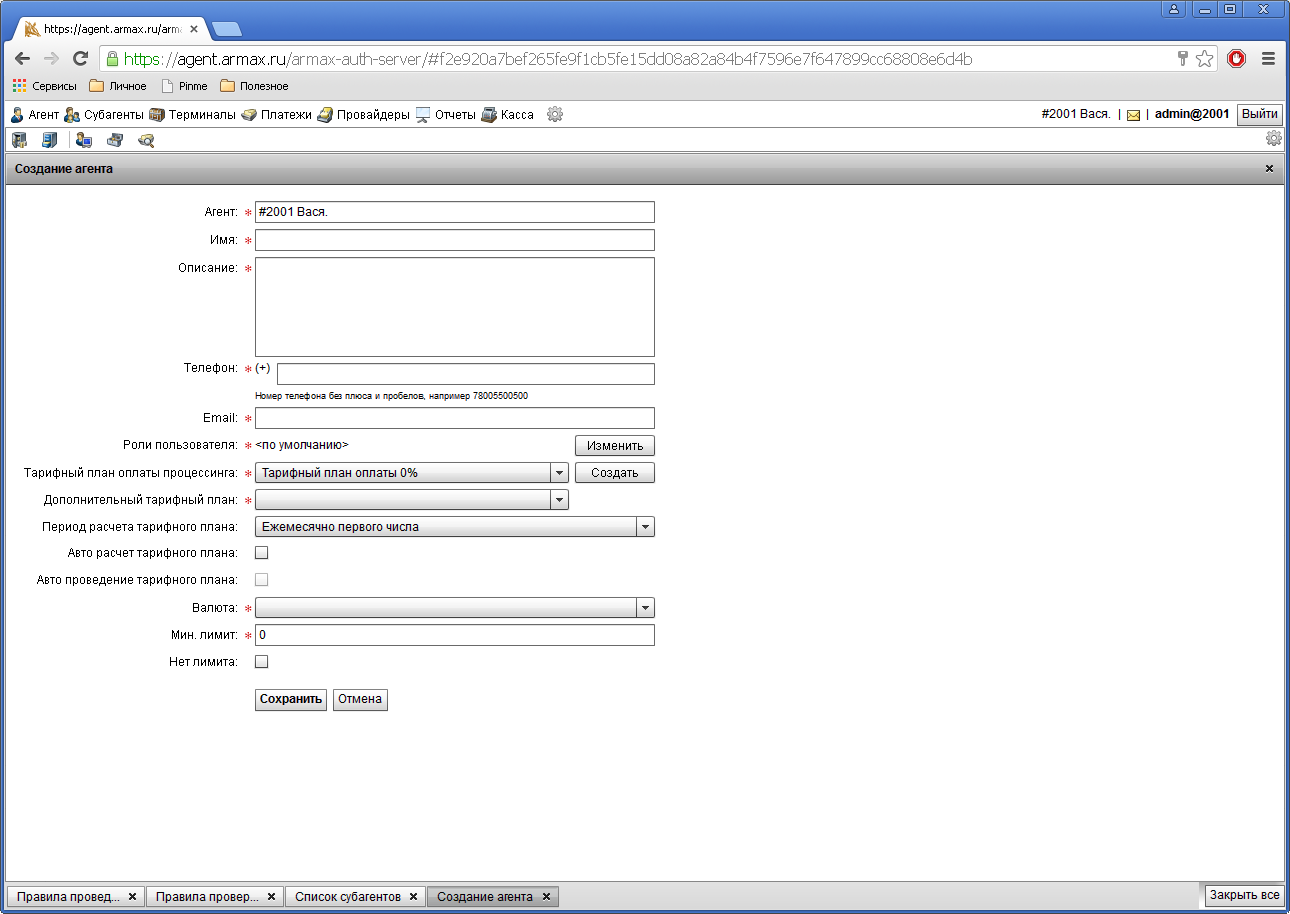
Task: Click into the Описание text area
Action: point(455,307)
